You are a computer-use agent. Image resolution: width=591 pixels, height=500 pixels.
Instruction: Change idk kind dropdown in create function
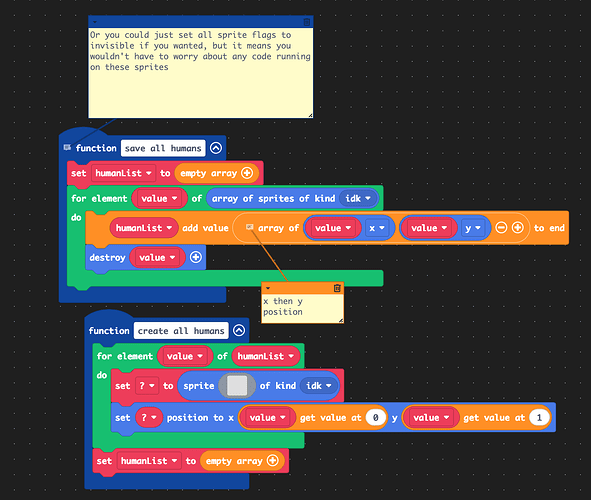319,386
